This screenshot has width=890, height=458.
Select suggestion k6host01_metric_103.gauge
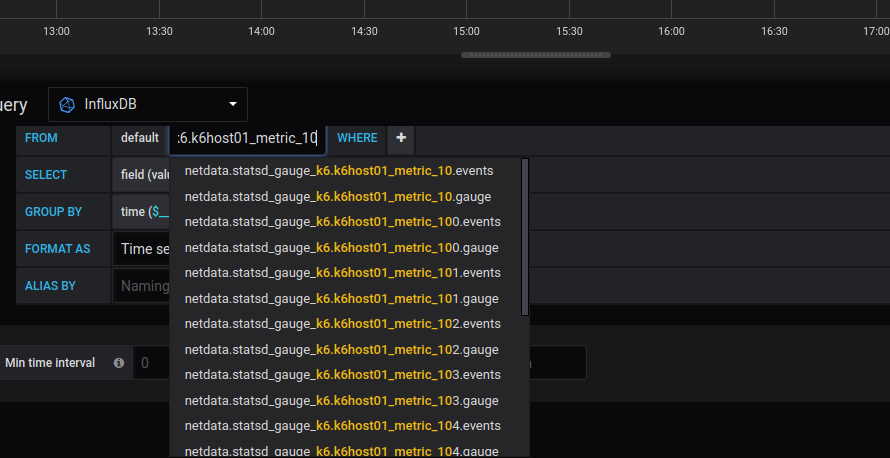(x=346, y=401)
